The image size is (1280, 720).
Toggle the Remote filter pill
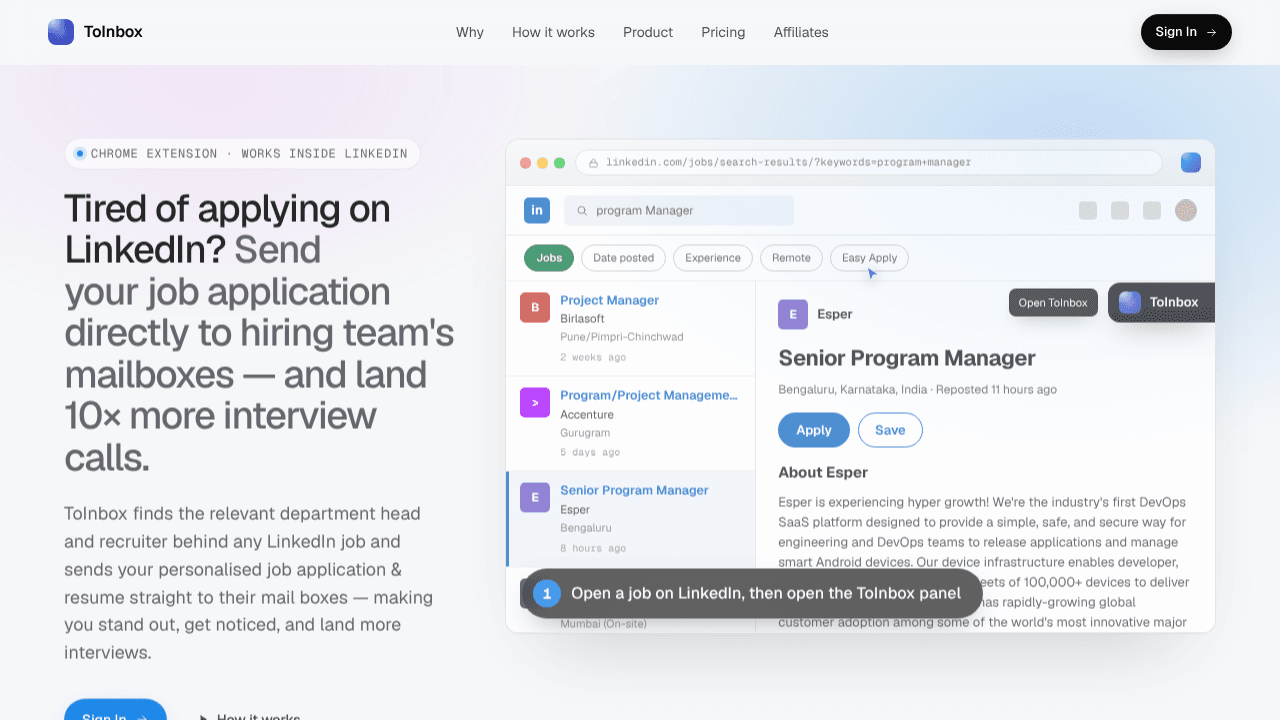click(791, 258)
